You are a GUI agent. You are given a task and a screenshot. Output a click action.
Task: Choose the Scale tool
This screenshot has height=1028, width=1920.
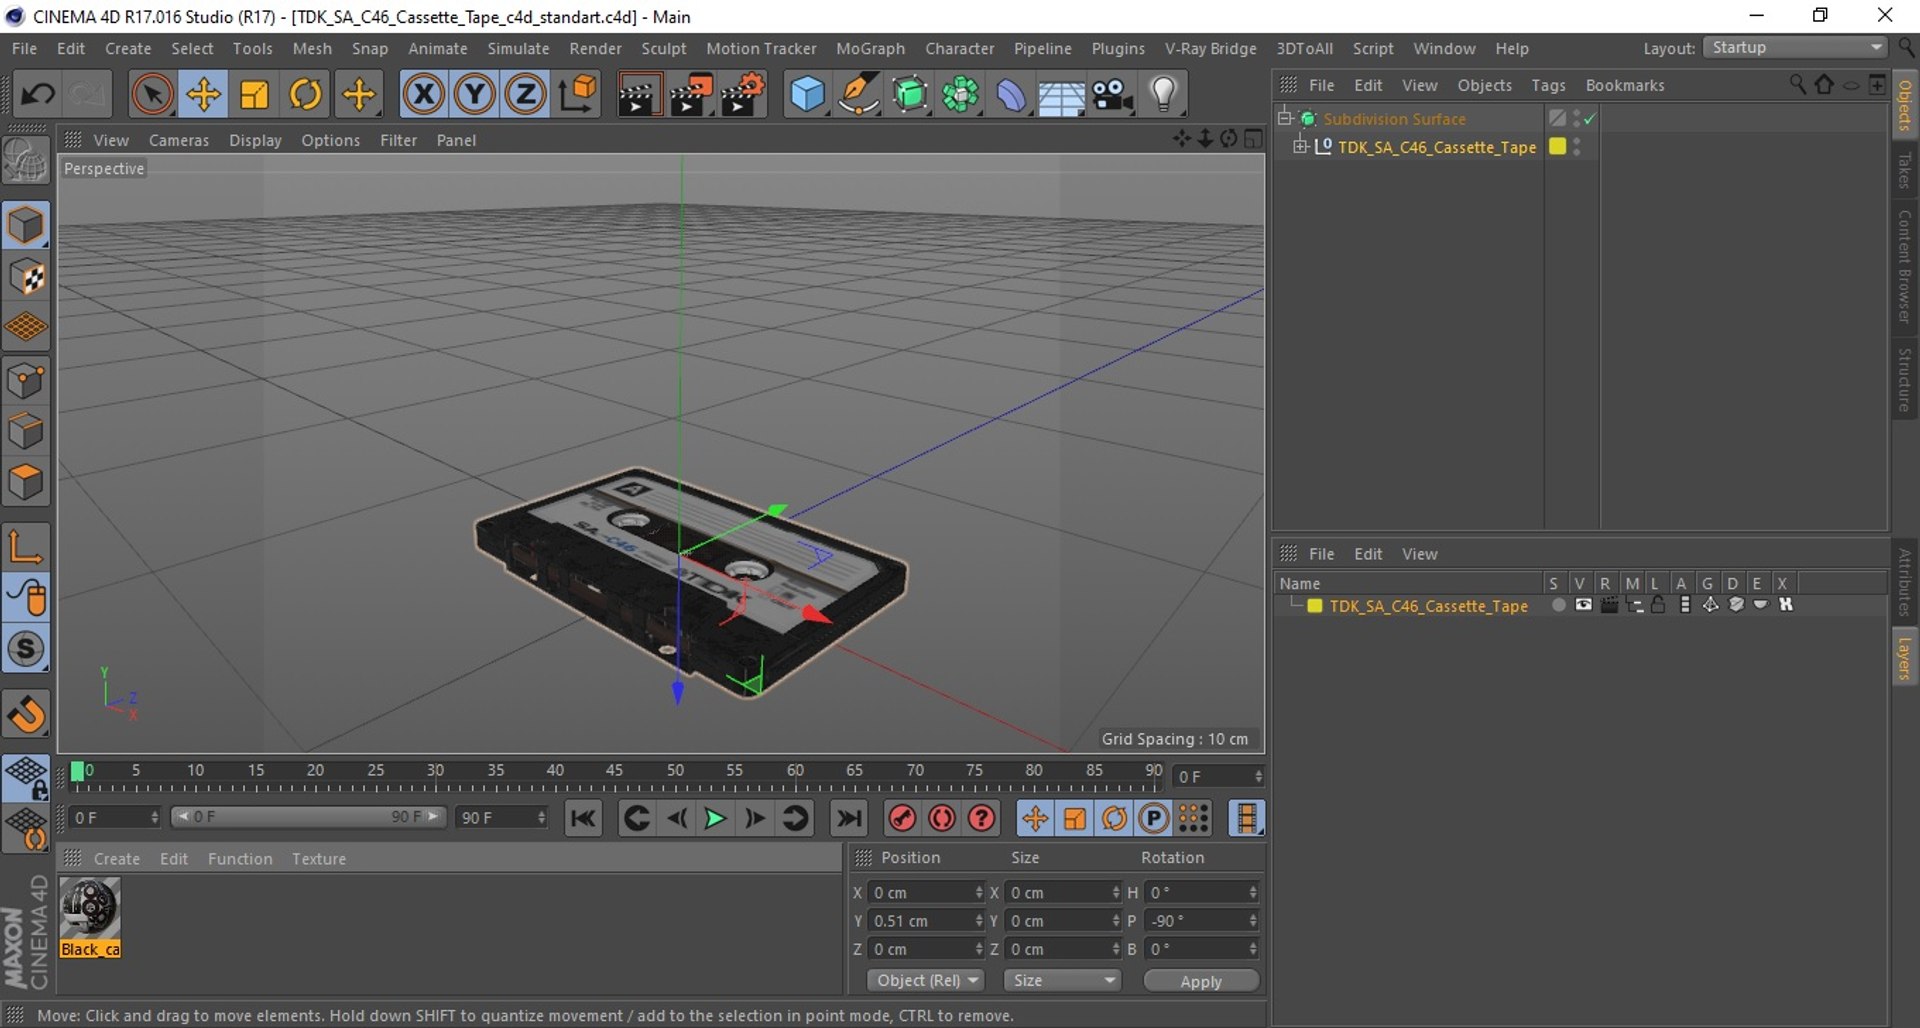(x=254, y=95)
